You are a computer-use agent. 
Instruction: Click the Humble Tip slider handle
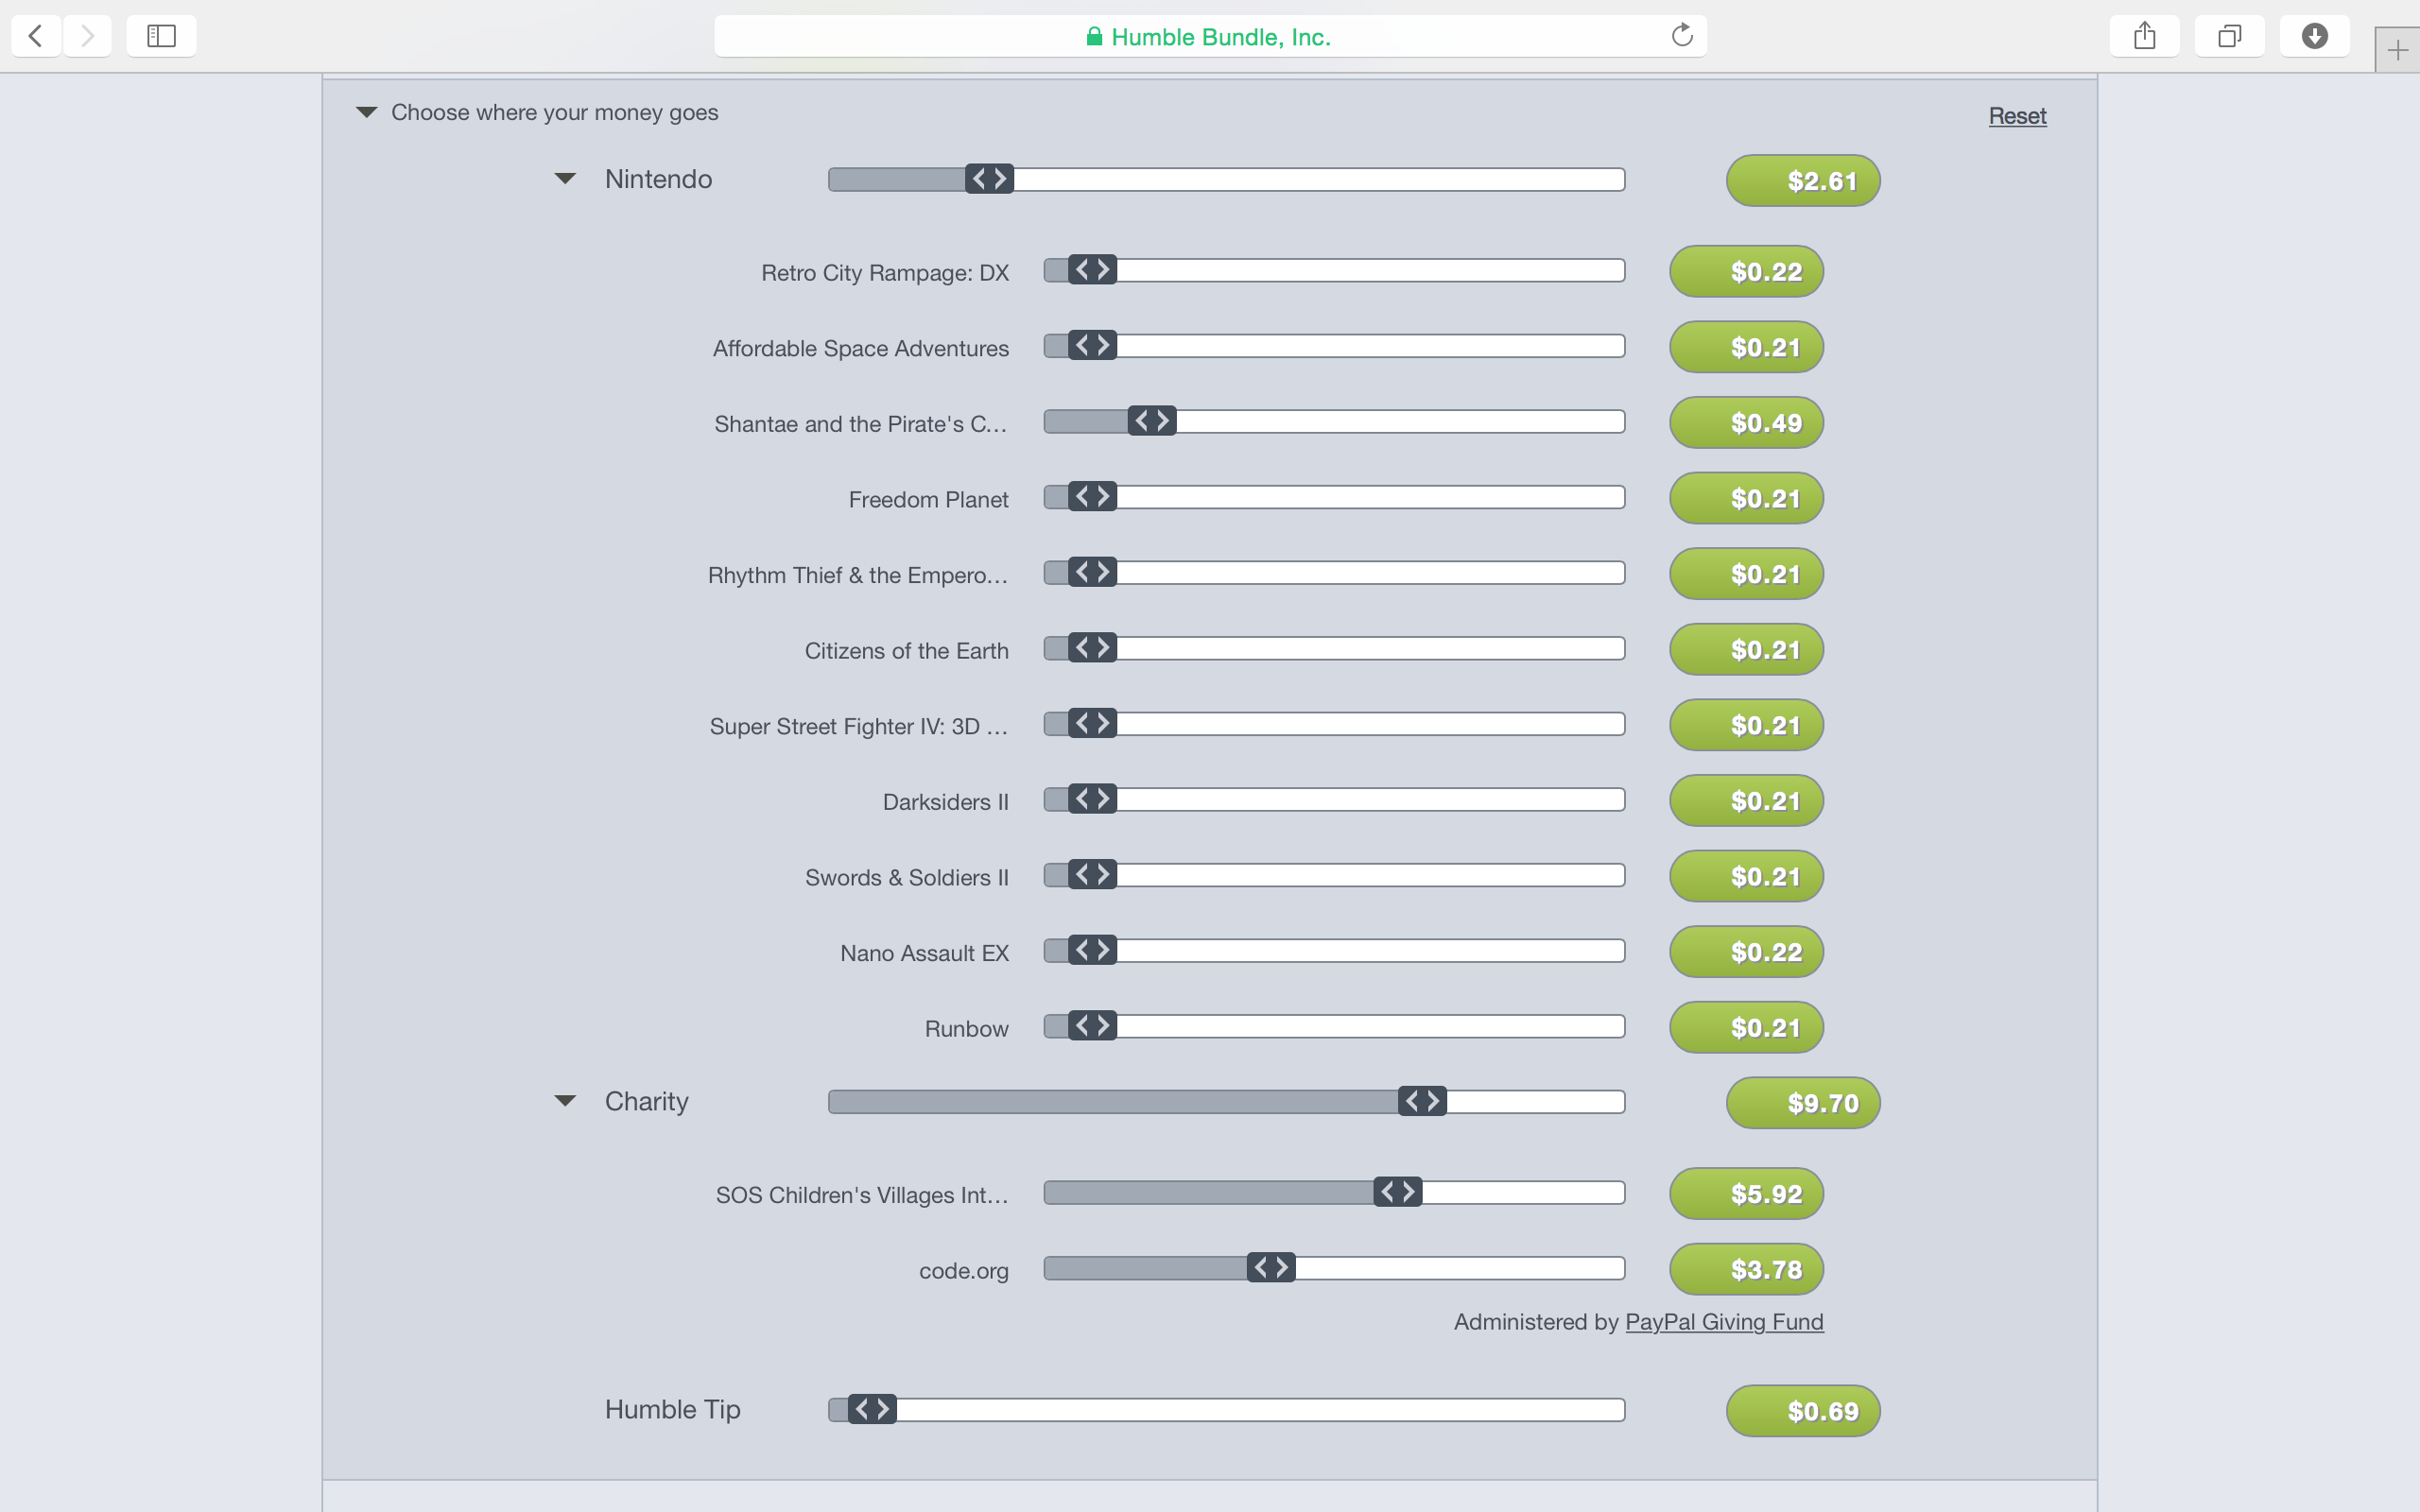[872, 1409]
